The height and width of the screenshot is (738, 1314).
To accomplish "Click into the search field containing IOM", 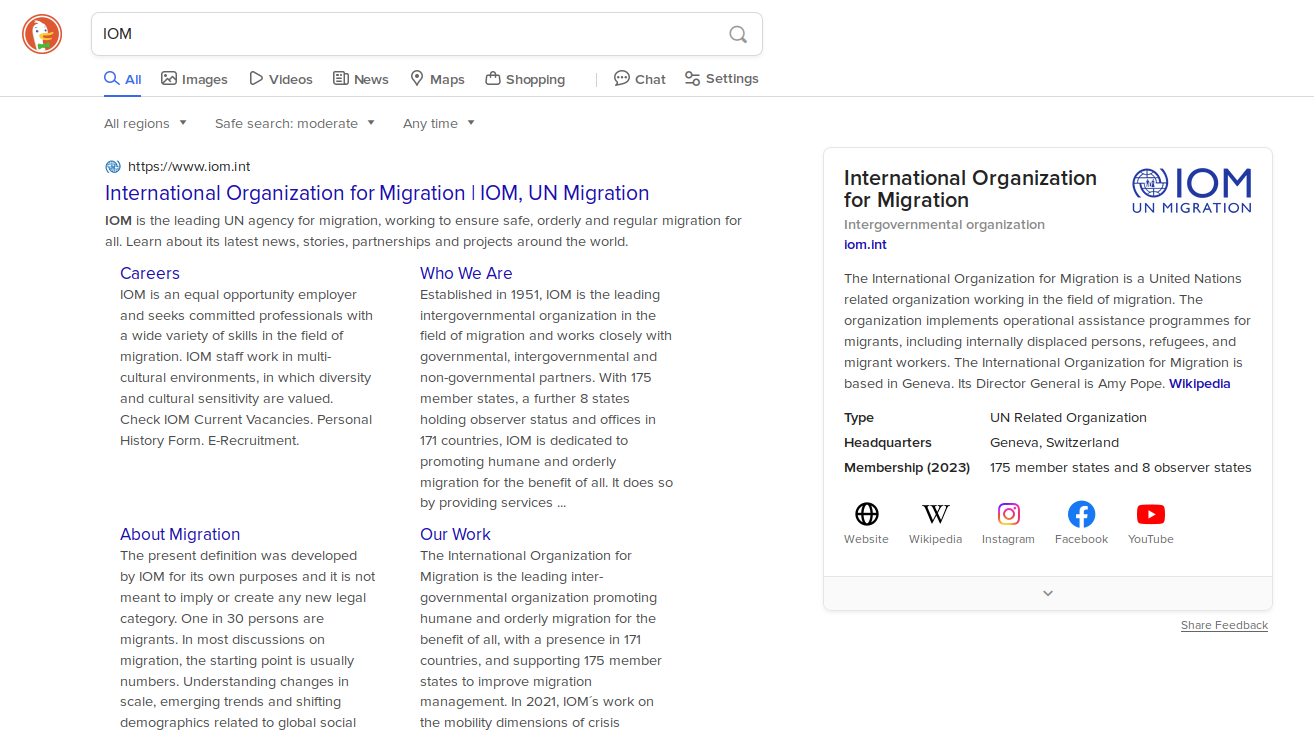I will tap(410, 34).
